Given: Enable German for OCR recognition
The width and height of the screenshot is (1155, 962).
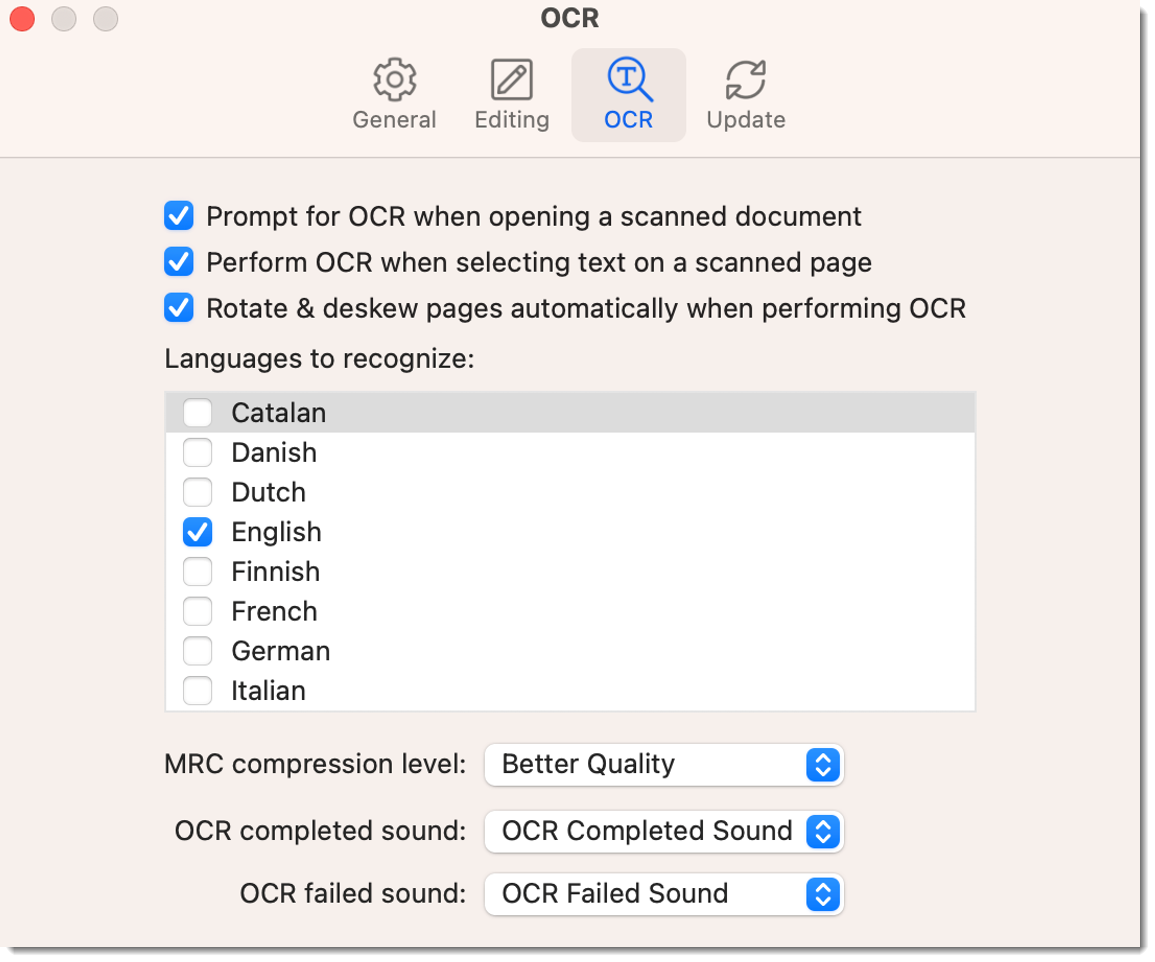Looking at the screenshot, I should pos(197,651).
